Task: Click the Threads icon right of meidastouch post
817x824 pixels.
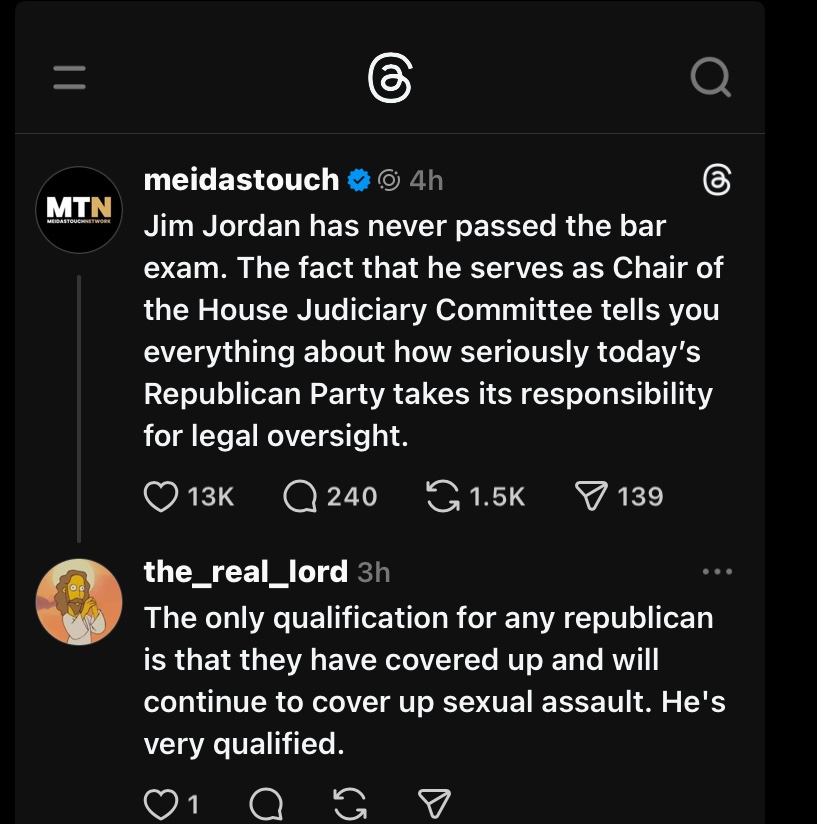Action: click(x=717, y=180)
